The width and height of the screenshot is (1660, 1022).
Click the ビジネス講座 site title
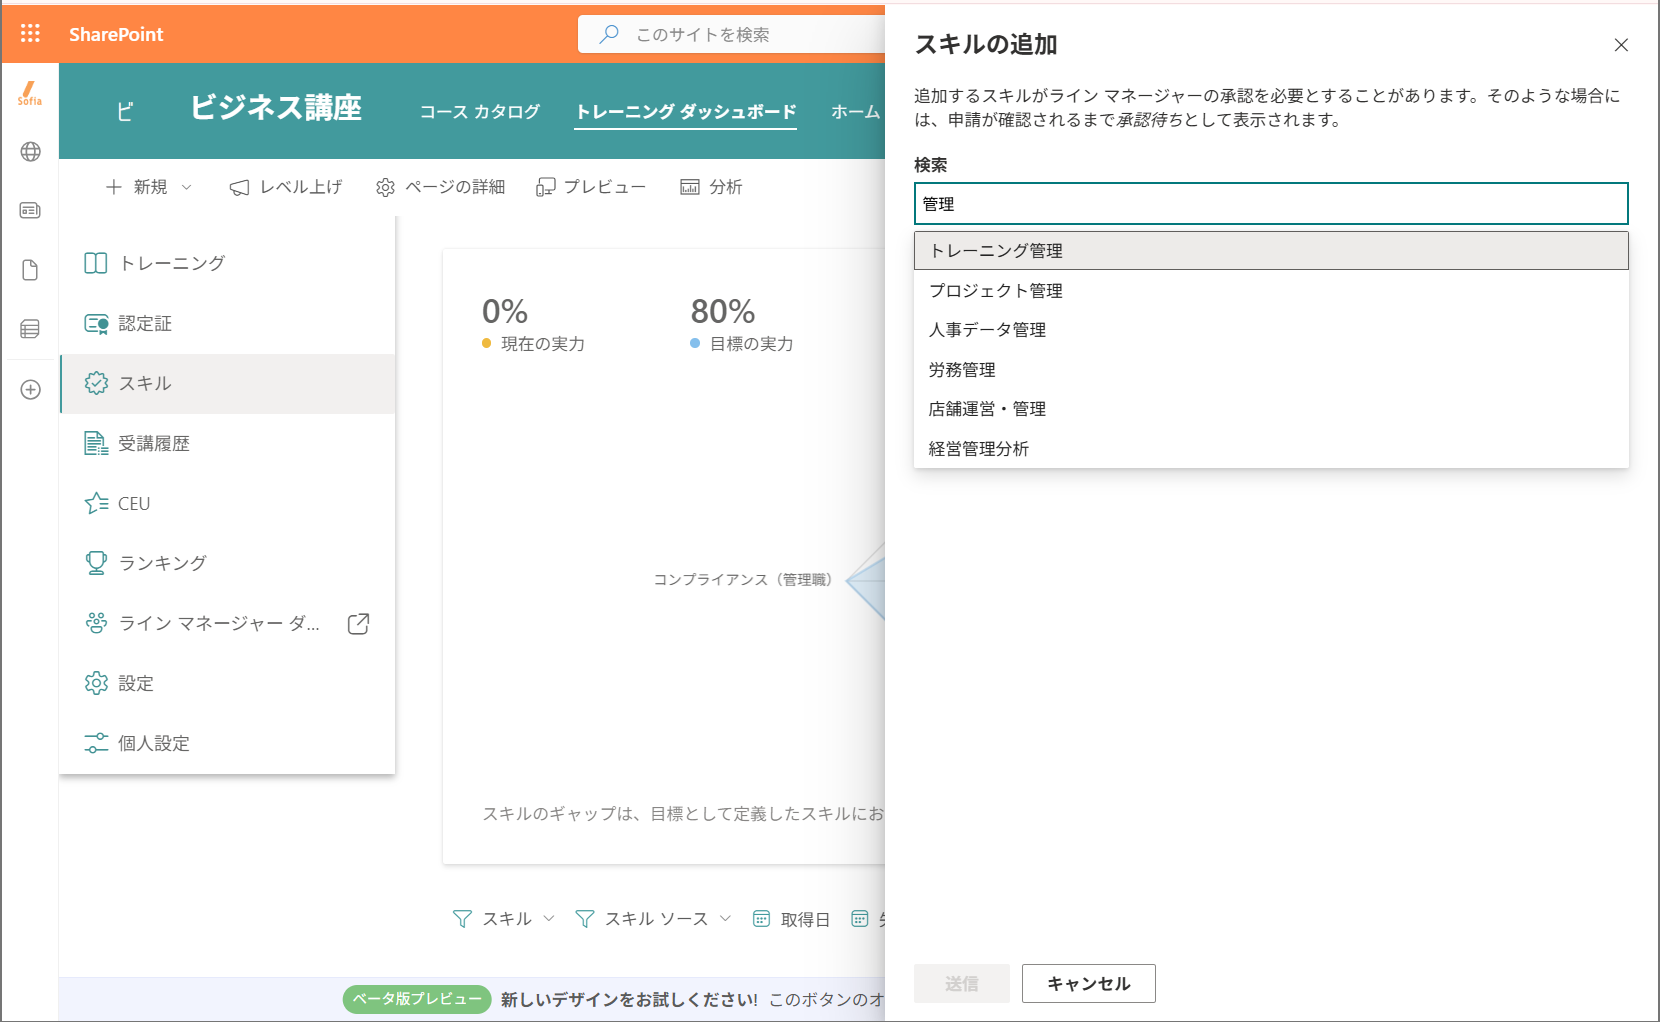276,107
